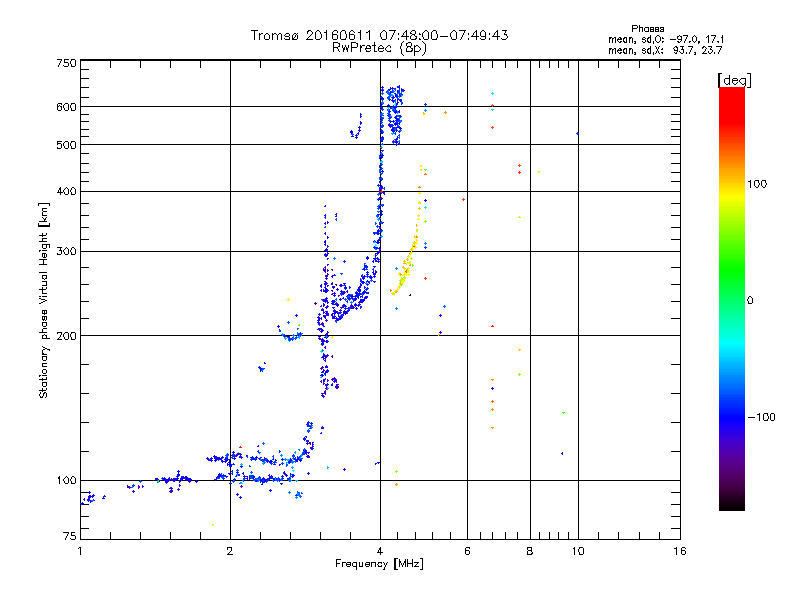Image resolution: width=800 pixels, height=600 pixels.
Task: Click the y-axis tick label '600'
Action: tap(66, 107)
